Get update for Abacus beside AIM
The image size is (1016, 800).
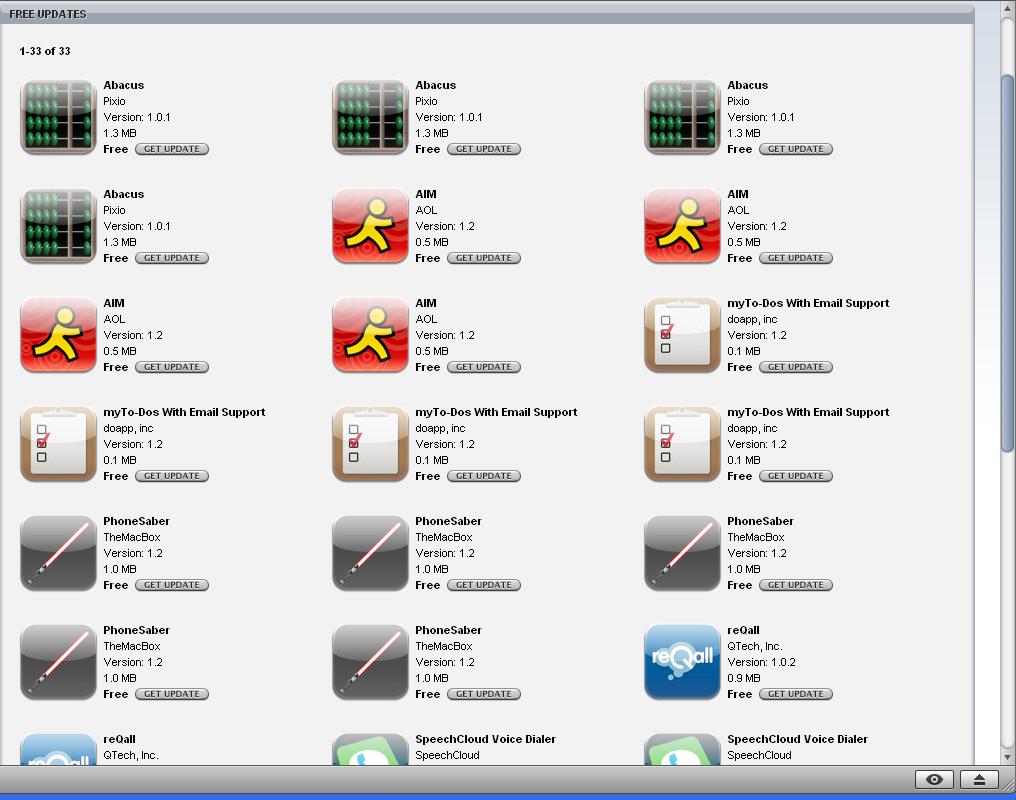click(x=172, y=258)
